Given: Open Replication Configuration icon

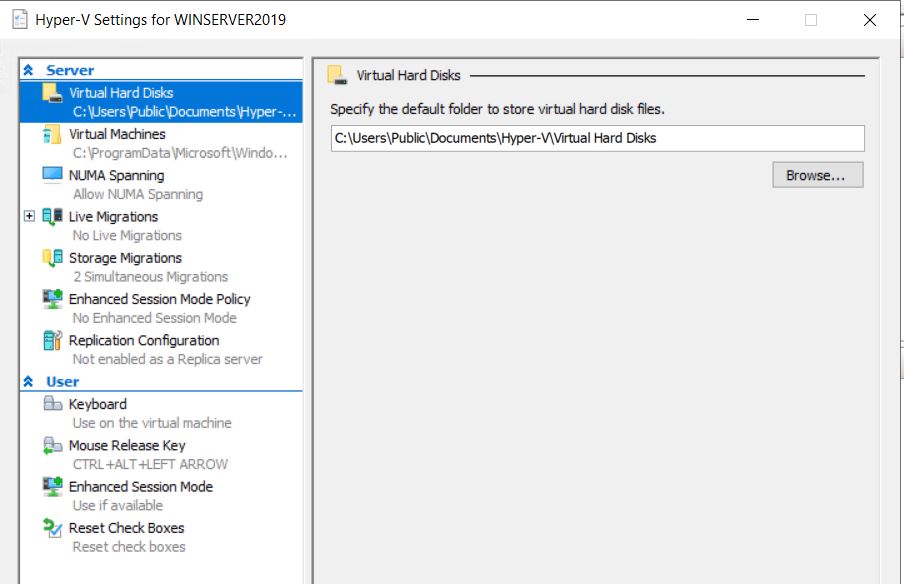Looking at the screenshot, I should coord(52,340).
